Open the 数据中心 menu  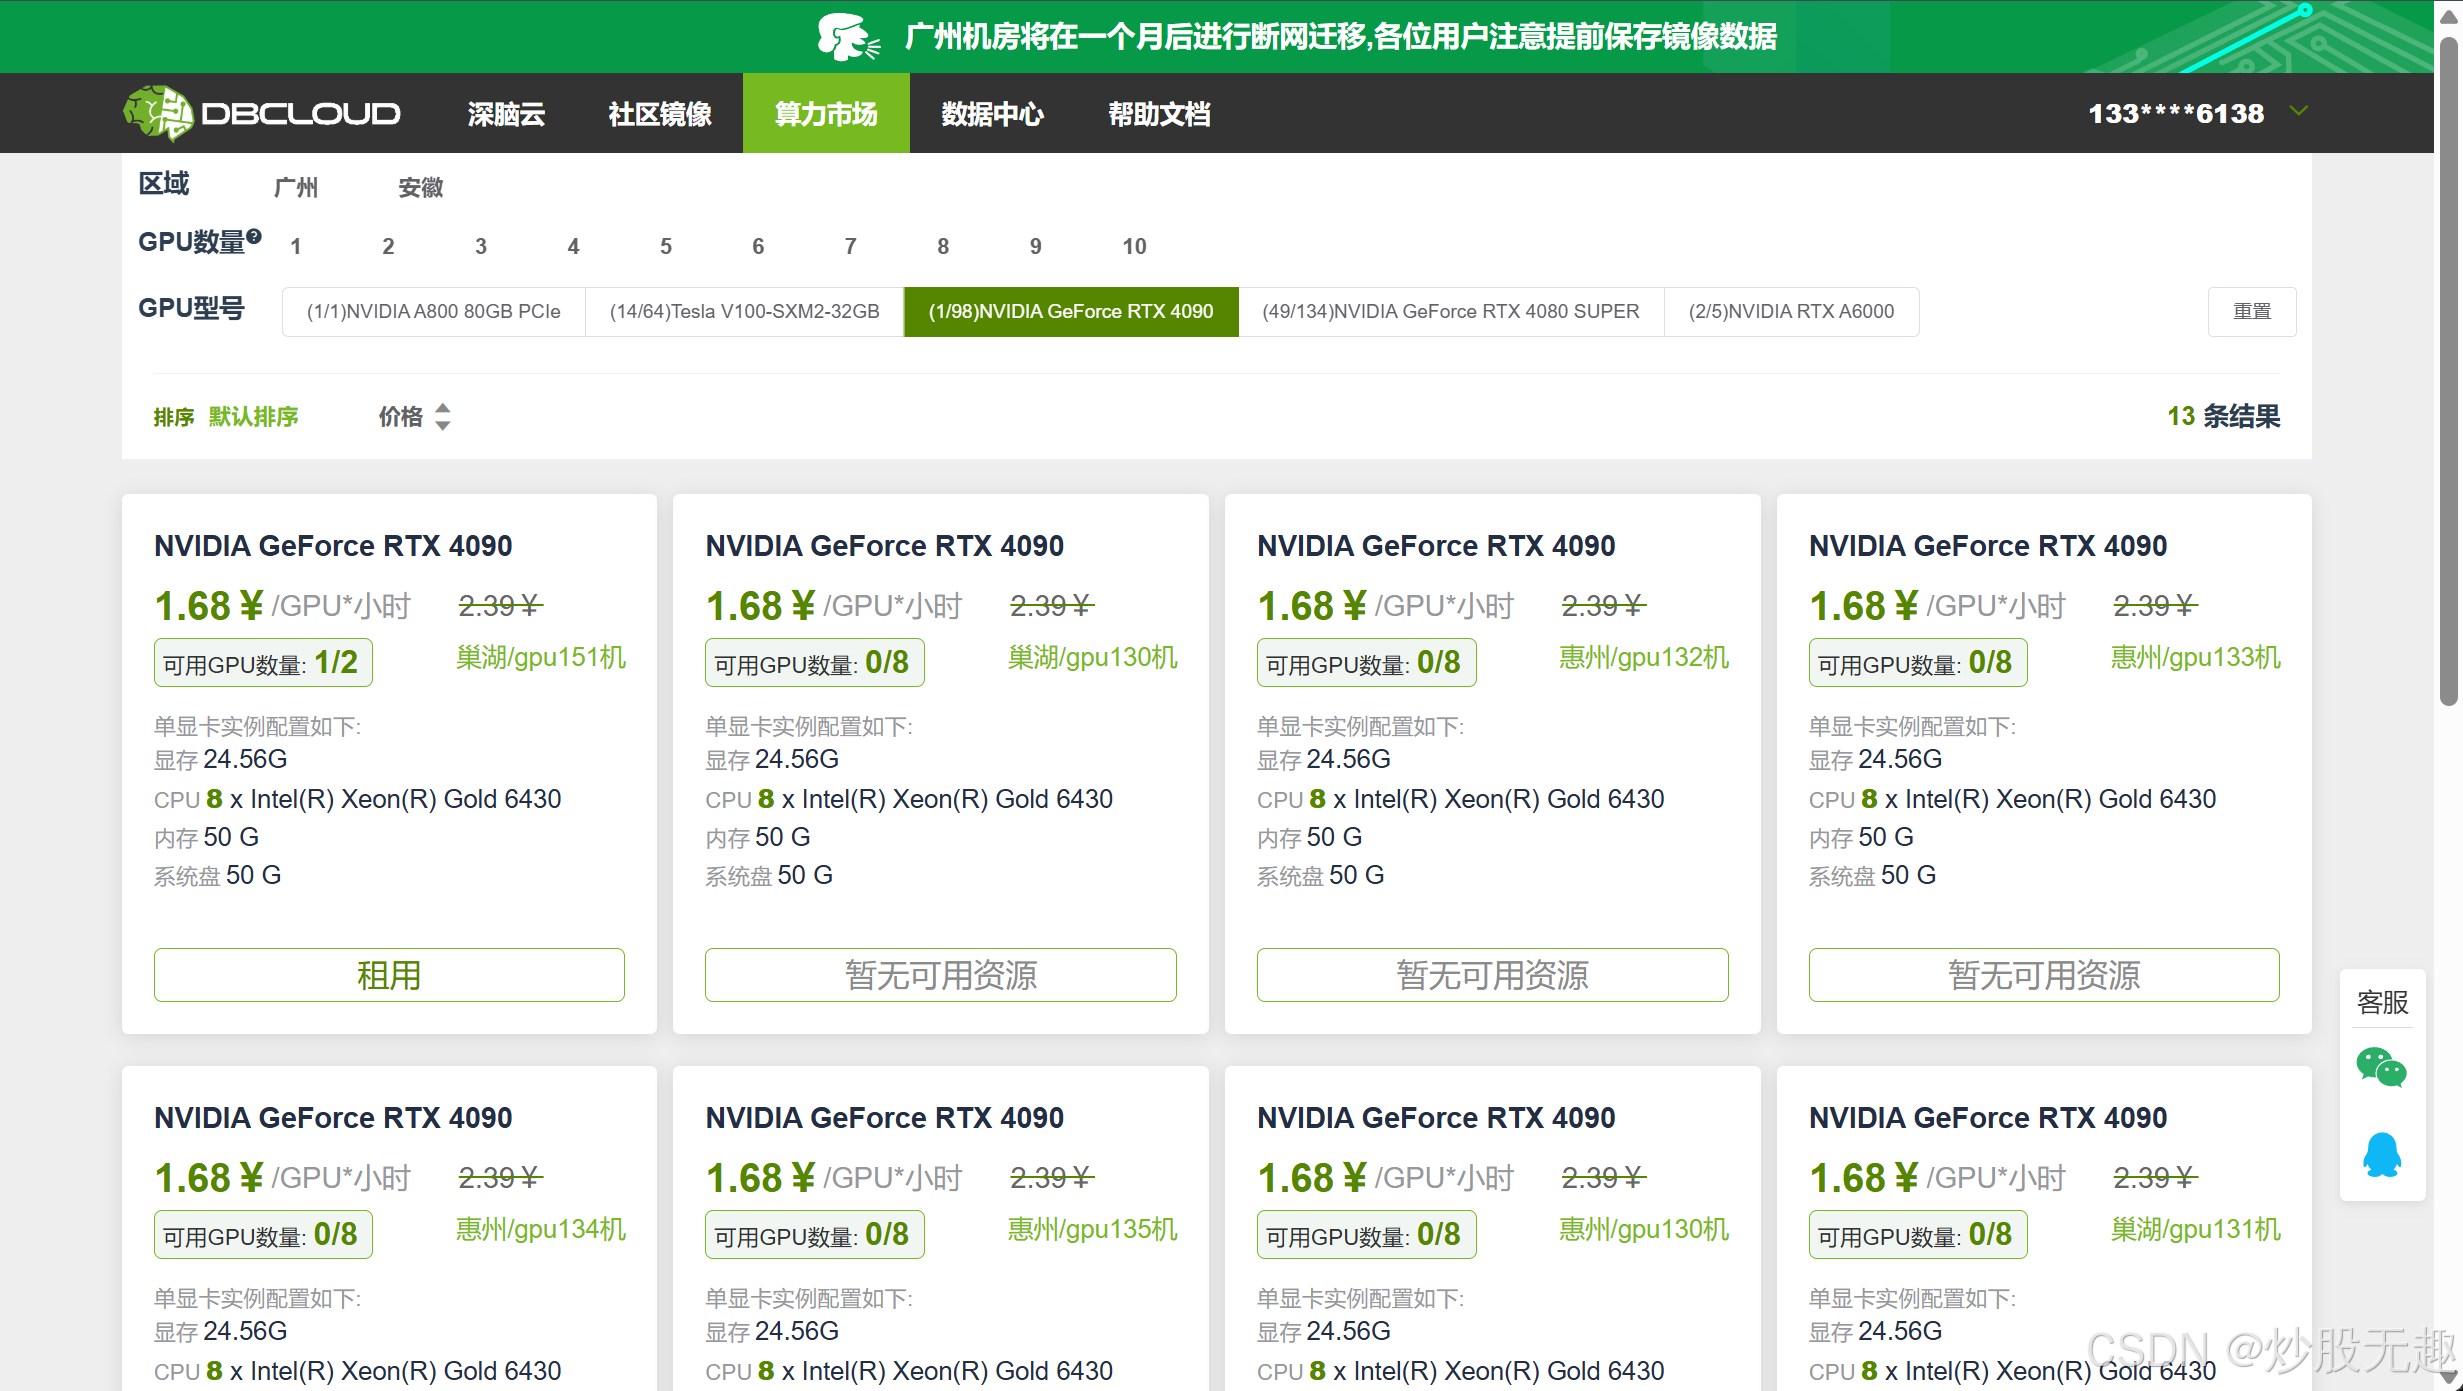(x=993, y=114)
